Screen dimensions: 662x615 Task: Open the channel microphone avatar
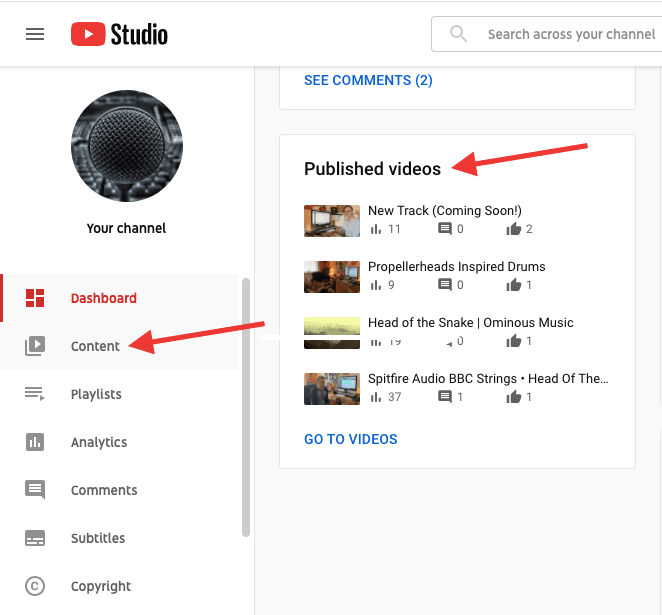click(127, 146)
